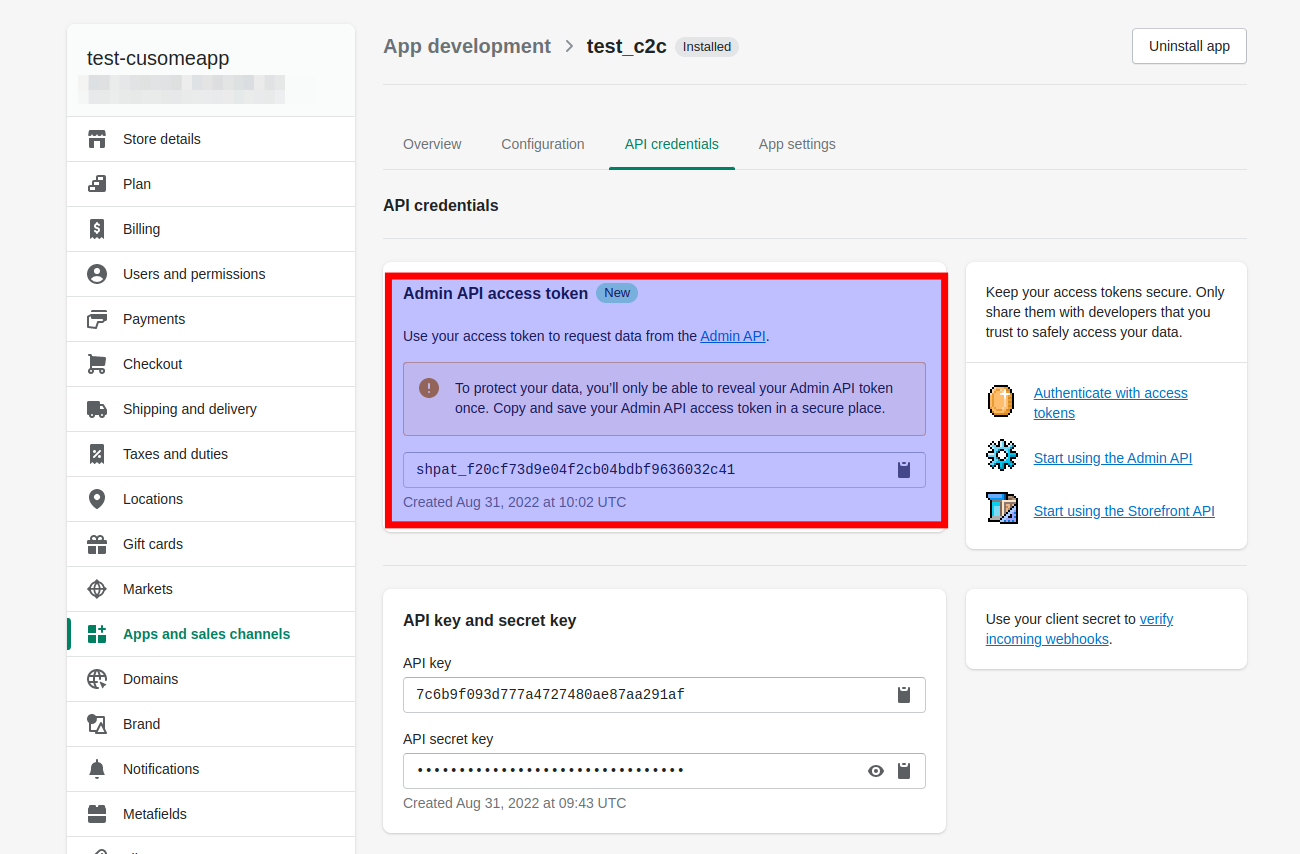Click the Domains globe icon

pyautogui.click(x=97, y=679)
